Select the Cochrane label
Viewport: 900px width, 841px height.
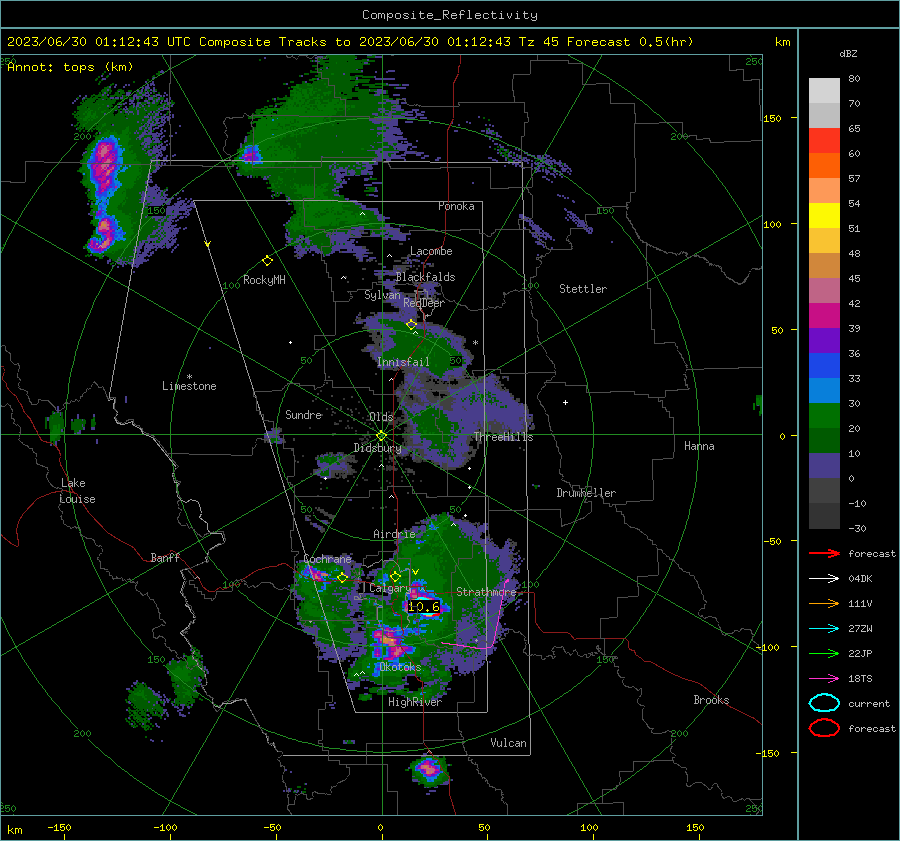[x=327, y=559]
